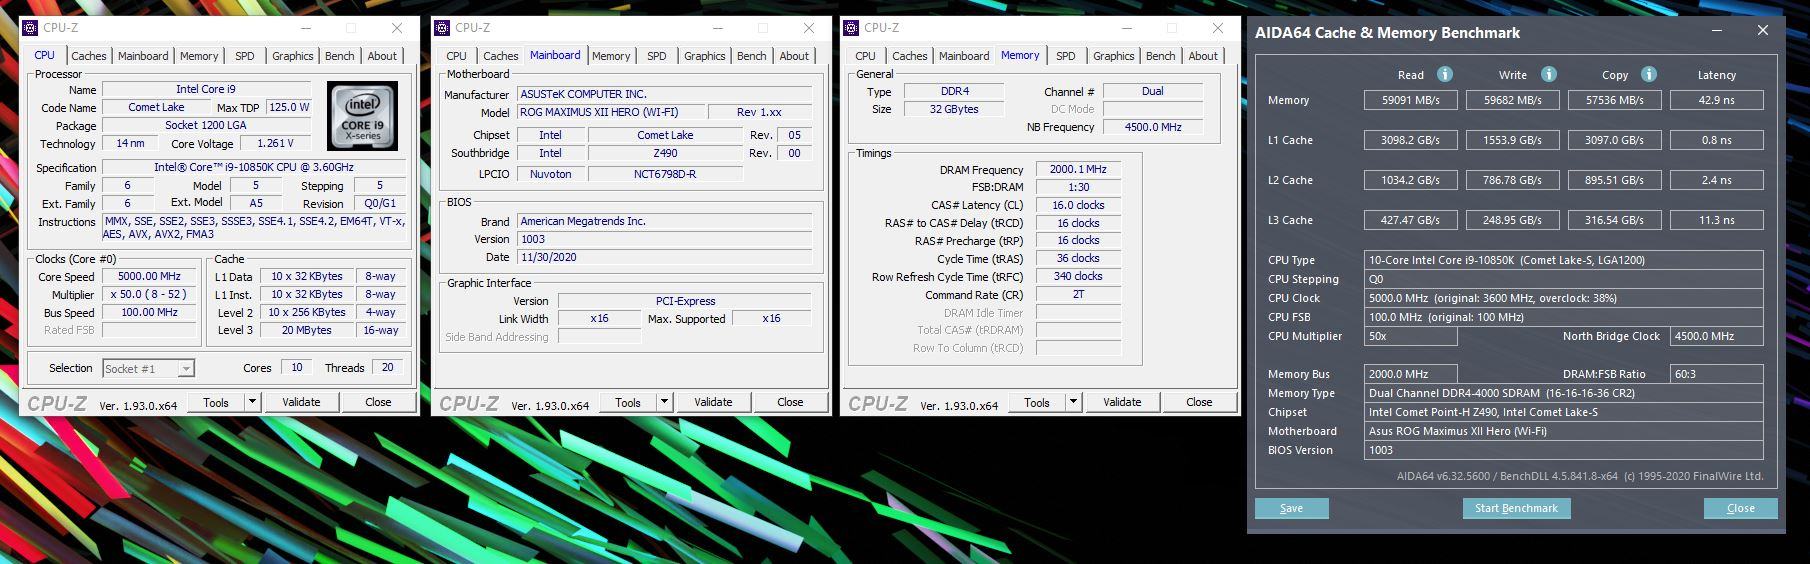1810x564 pixels.
Task: Click Command Rate 2T value
Action: pyautogui.click(x=1078, y=295)
